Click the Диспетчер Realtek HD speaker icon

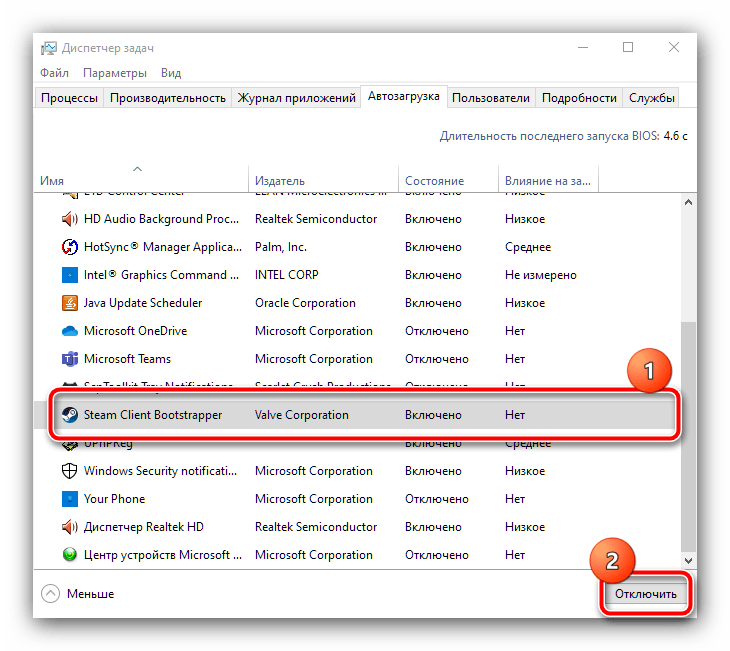pos(69,527)
